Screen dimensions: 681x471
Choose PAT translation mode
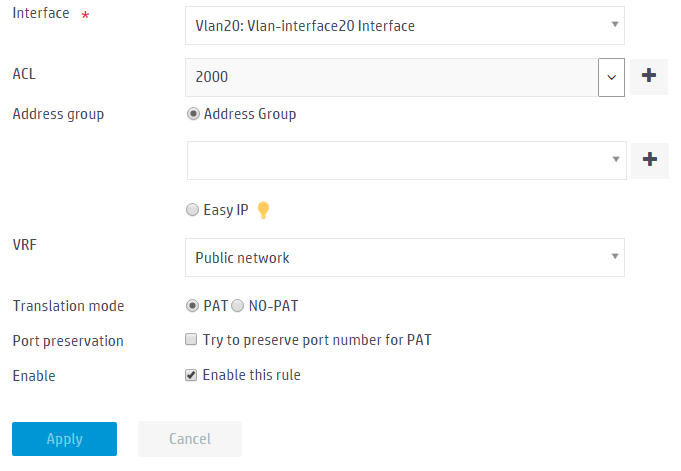click(192, 306)
